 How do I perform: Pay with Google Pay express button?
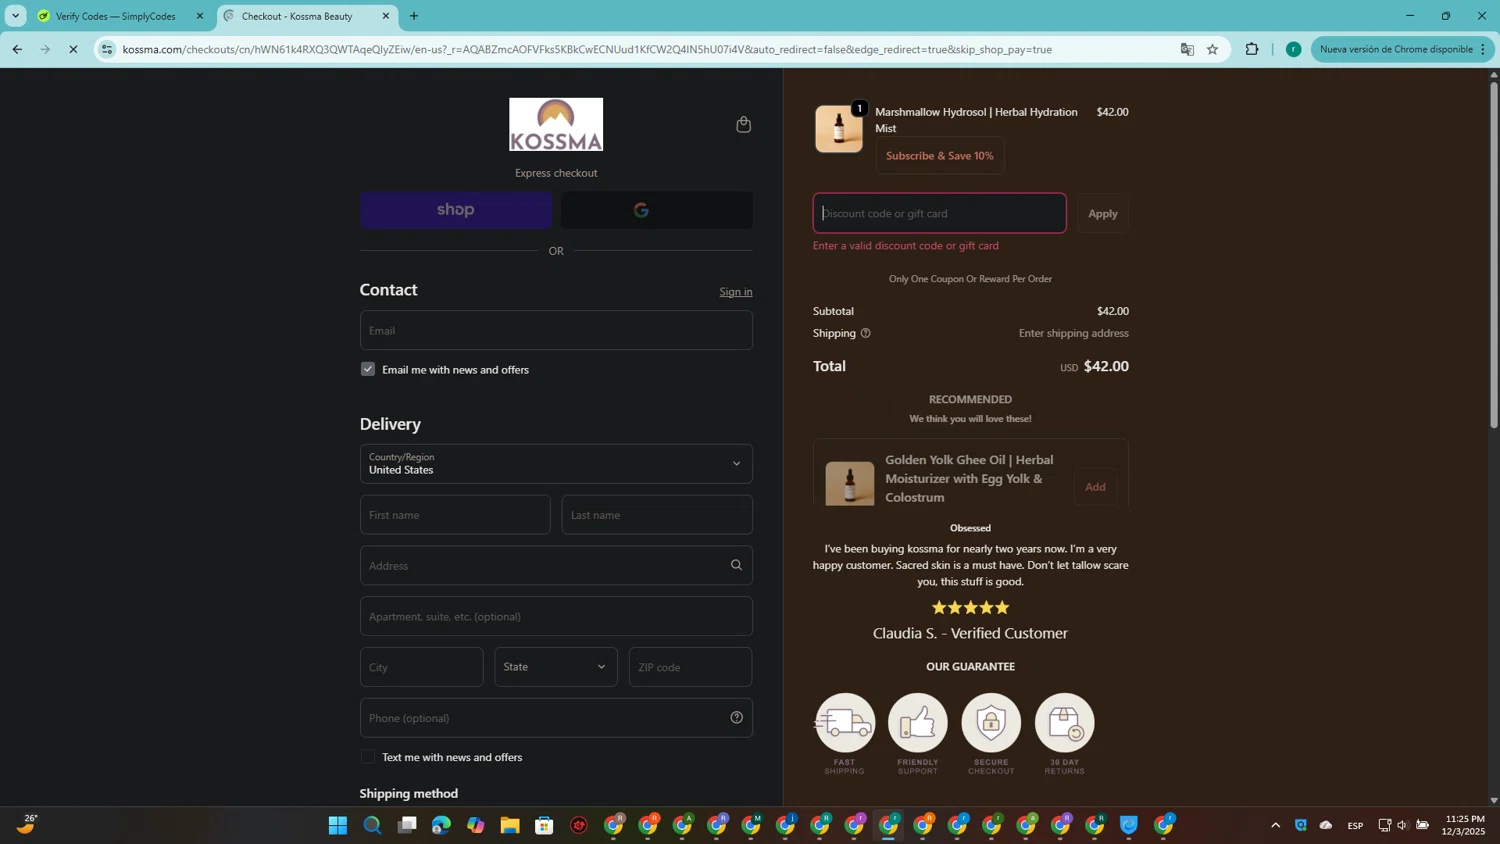tap(657, 210)
